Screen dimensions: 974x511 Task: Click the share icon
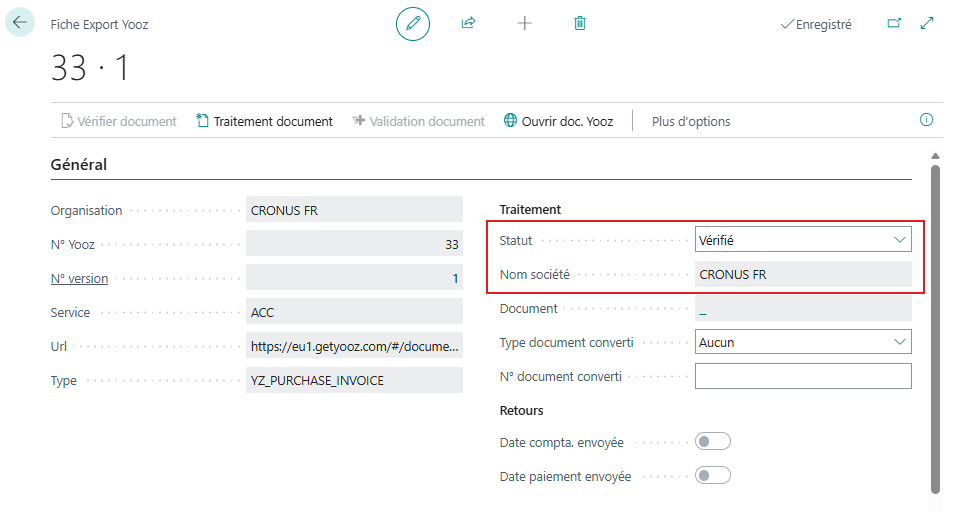468,23
